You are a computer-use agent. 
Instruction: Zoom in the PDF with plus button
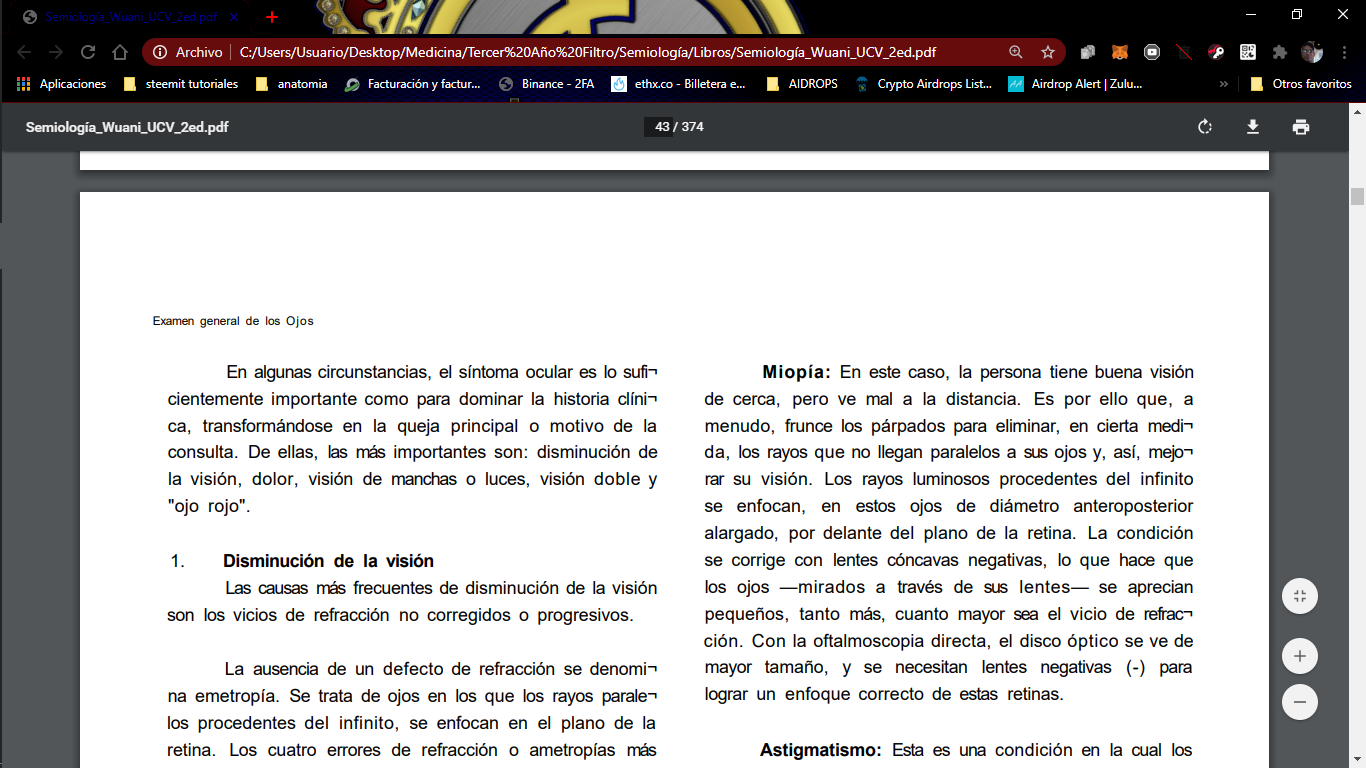pos(1299,656)
